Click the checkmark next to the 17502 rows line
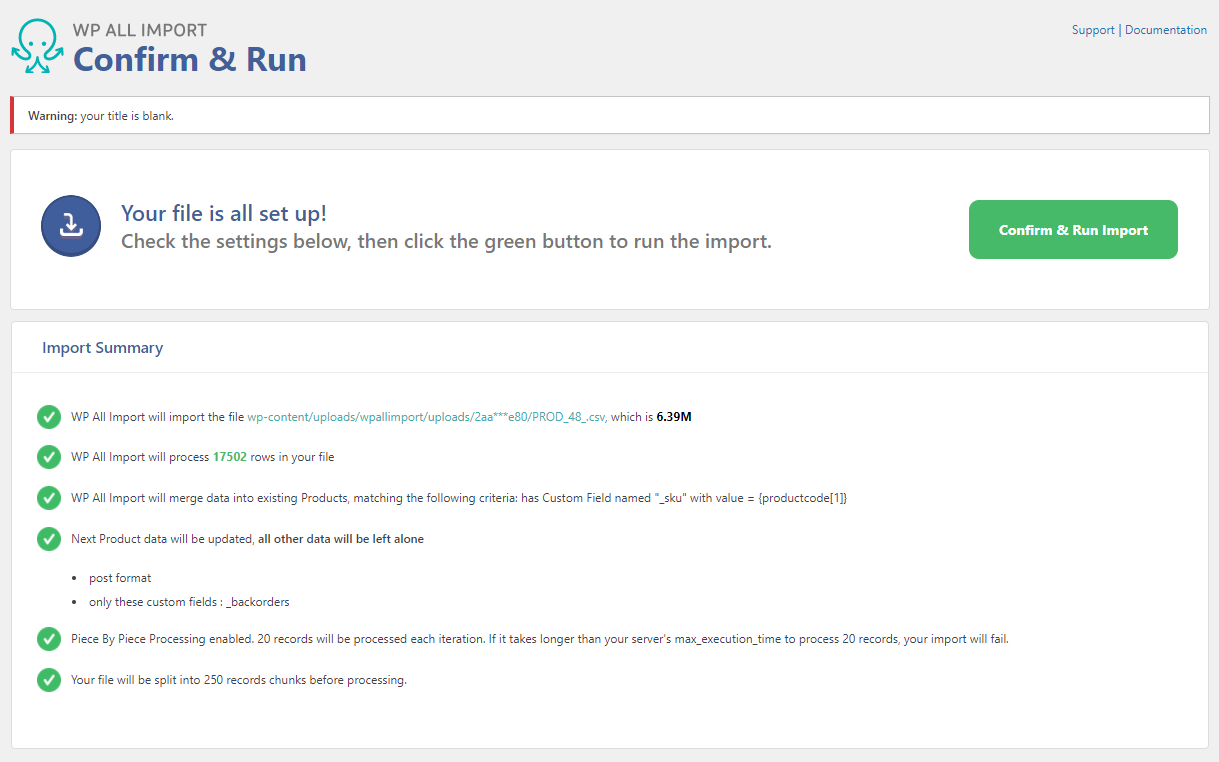The width and height of the screenshot is (1219, 762). 48,457
